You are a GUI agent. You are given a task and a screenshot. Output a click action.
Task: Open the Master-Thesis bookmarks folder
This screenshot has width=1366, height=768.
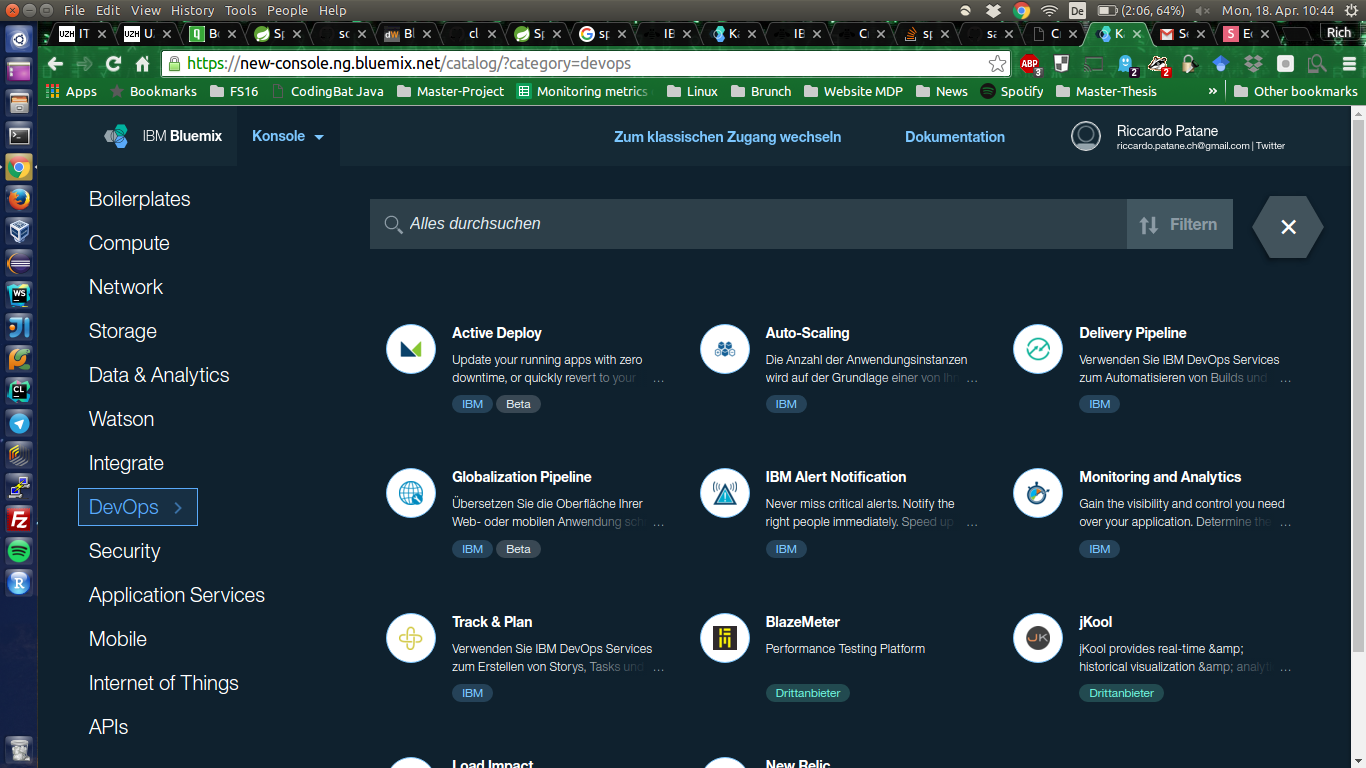pyautogui.click(x=1106, y=91)
